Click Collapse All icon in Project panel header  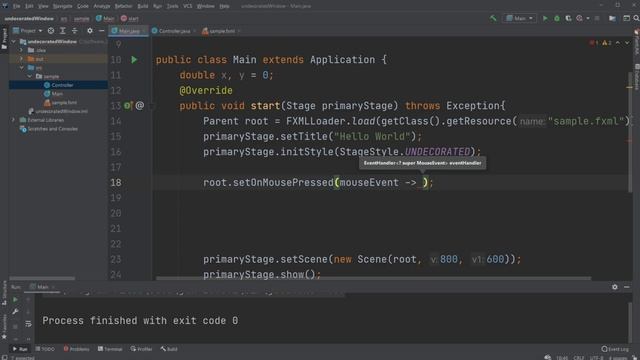pos(74,31)
